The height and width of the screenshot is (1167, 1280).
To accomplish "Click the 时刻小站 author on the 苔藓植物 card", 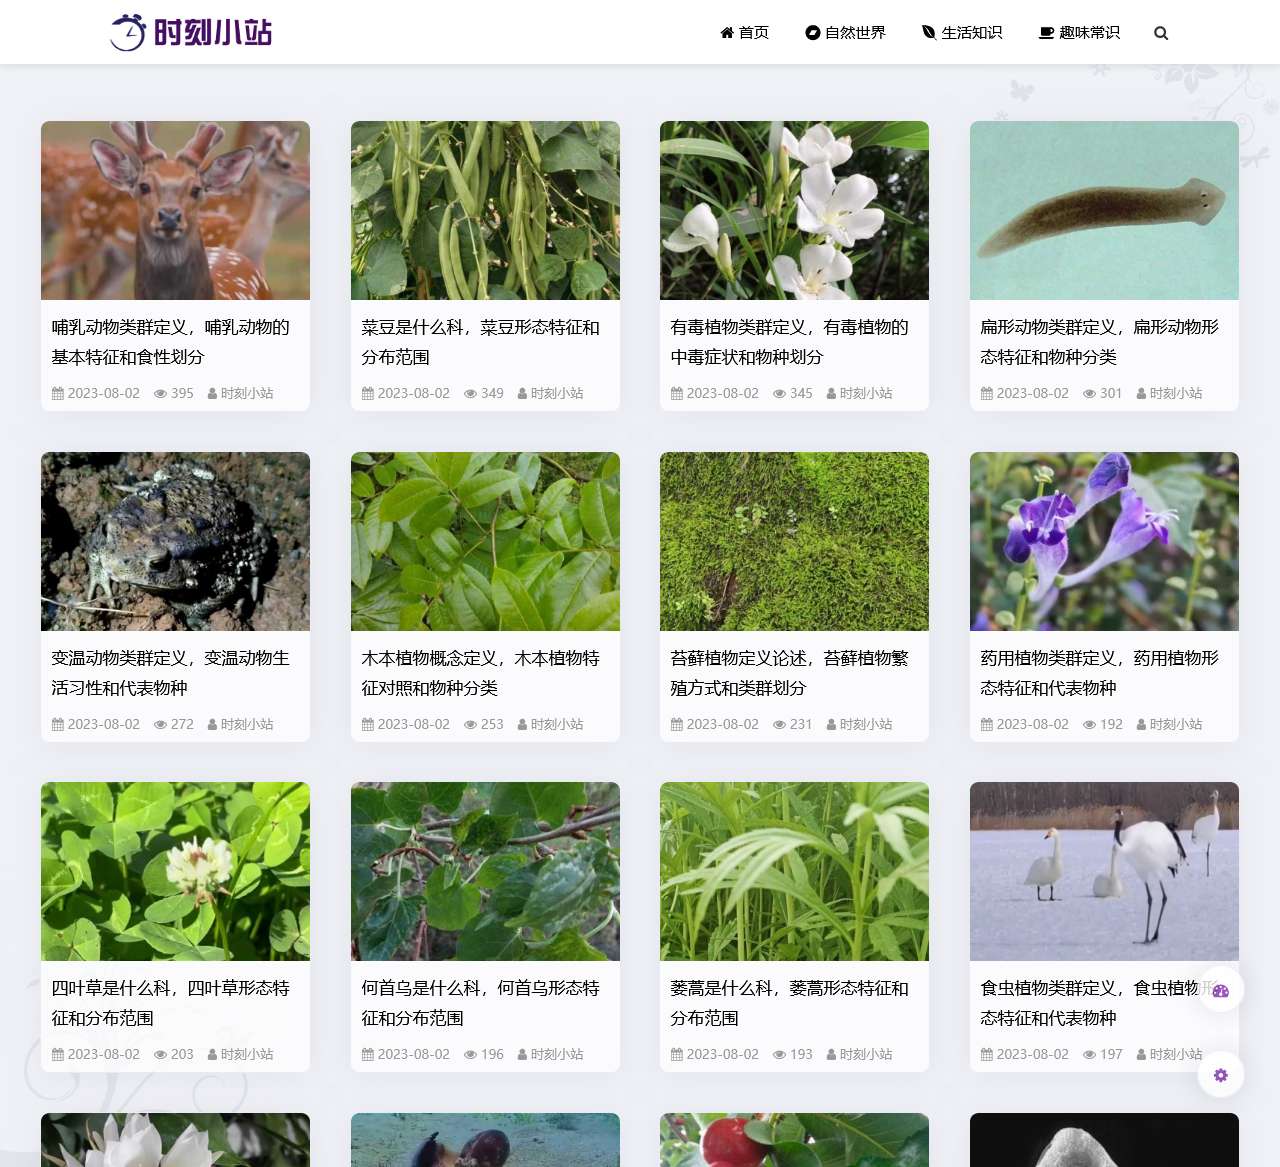I will click(x=866, y=725).
